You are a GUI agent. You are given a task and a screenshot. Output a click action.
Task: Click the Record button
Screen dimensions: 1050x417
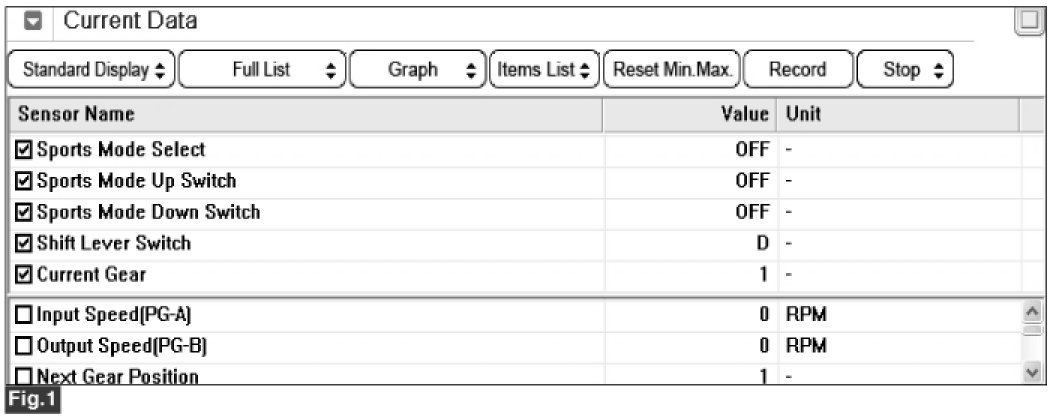point(797,70)
